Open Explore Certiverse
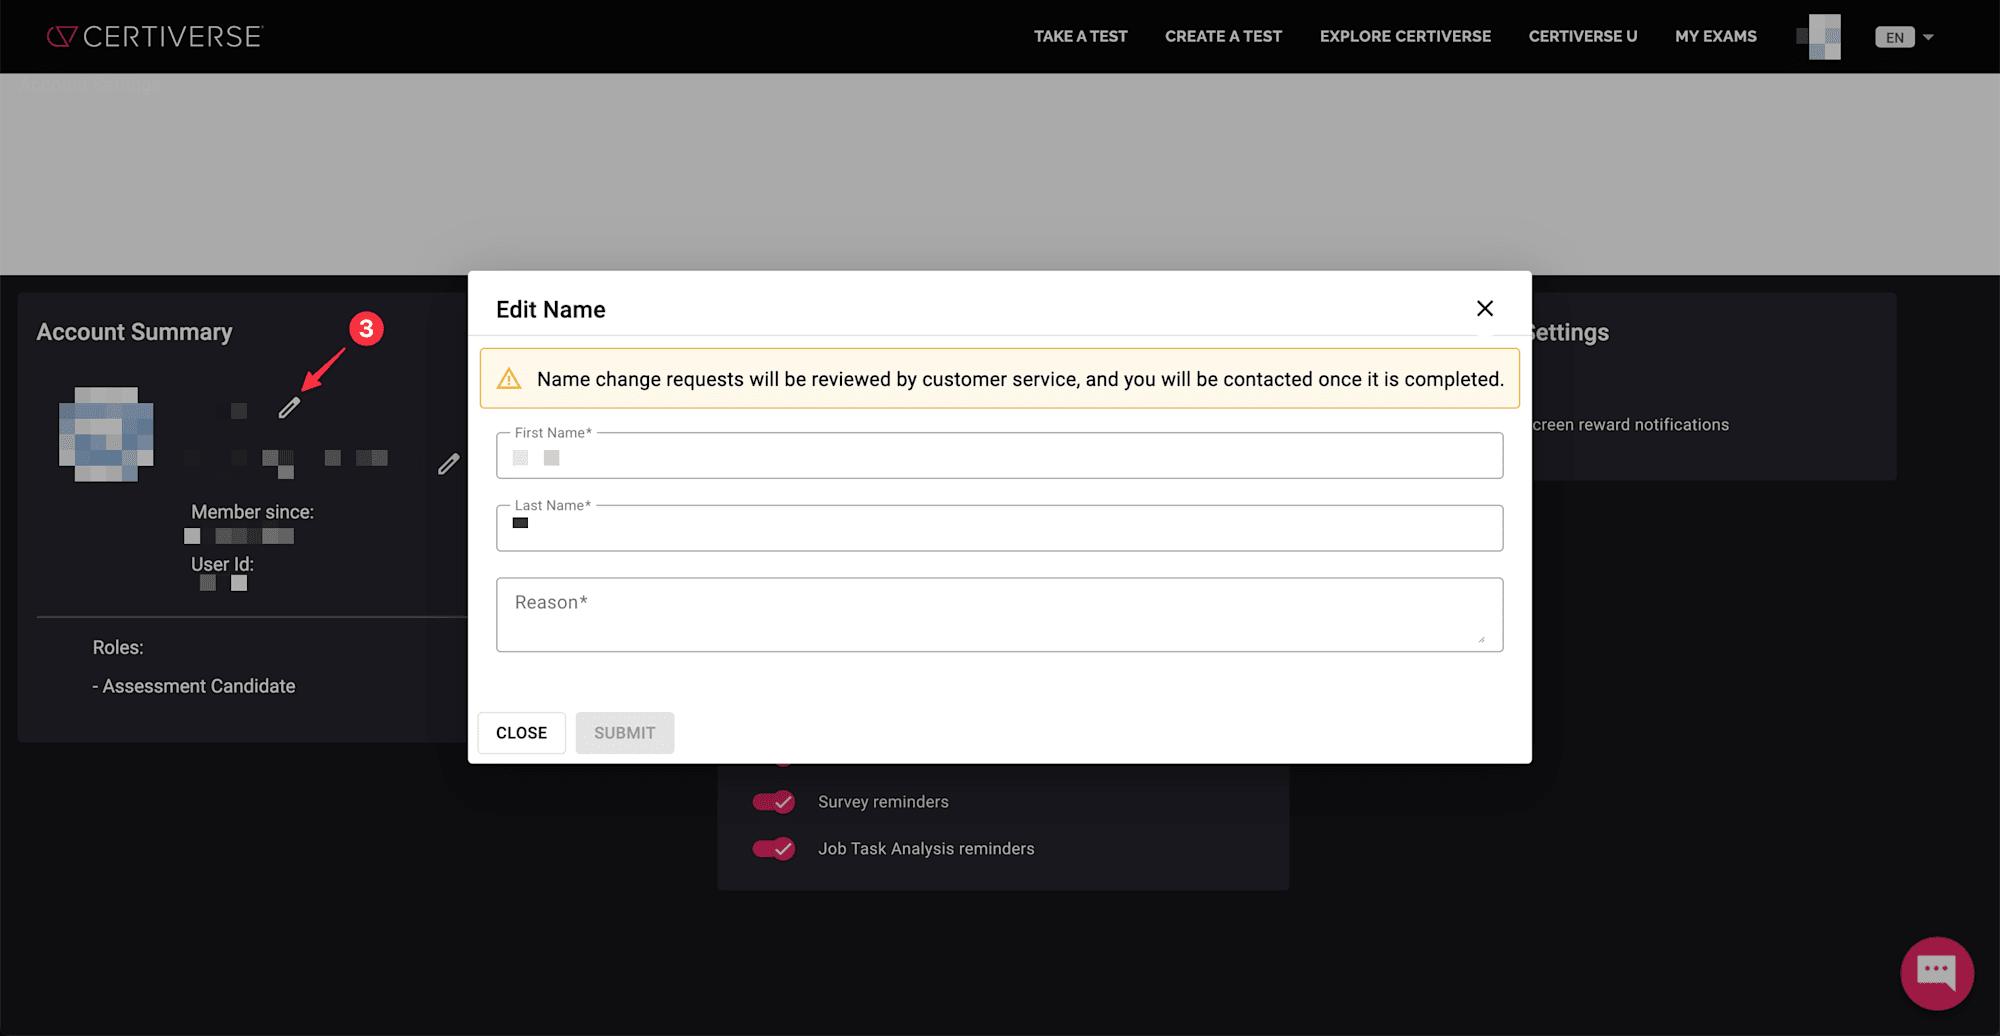This screenshot has width=2000, height=1036. pos(1405,36)
